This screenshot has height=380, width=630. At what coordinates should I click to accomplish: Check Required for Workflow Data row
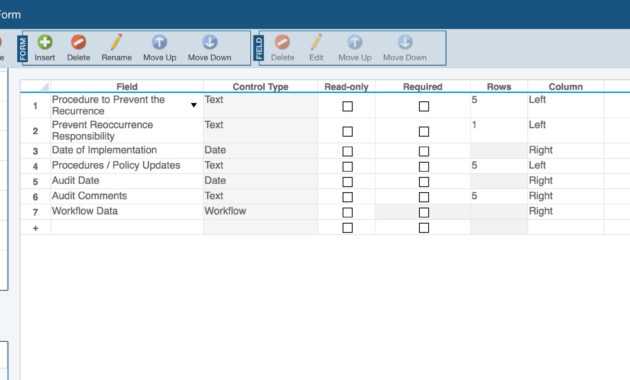(424, 212)
